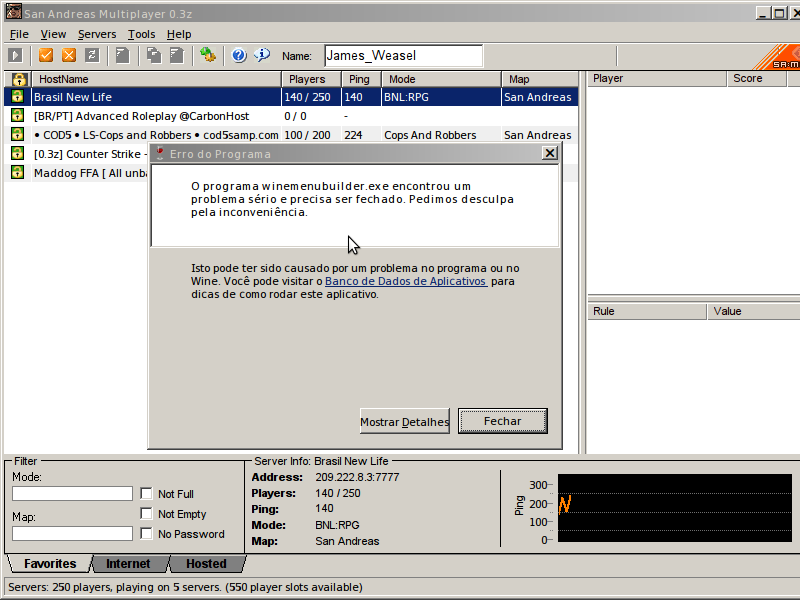Switch to the Internet tab

(128, 564)
